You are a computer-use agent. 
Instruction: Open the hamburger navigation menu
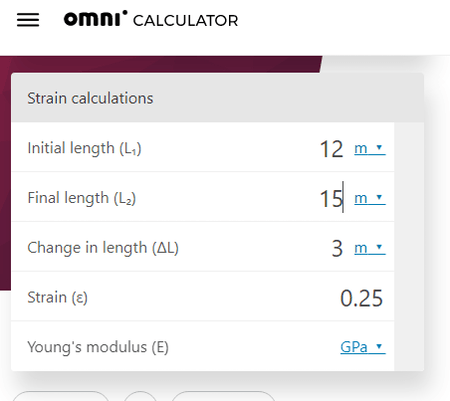click(28, 20)
